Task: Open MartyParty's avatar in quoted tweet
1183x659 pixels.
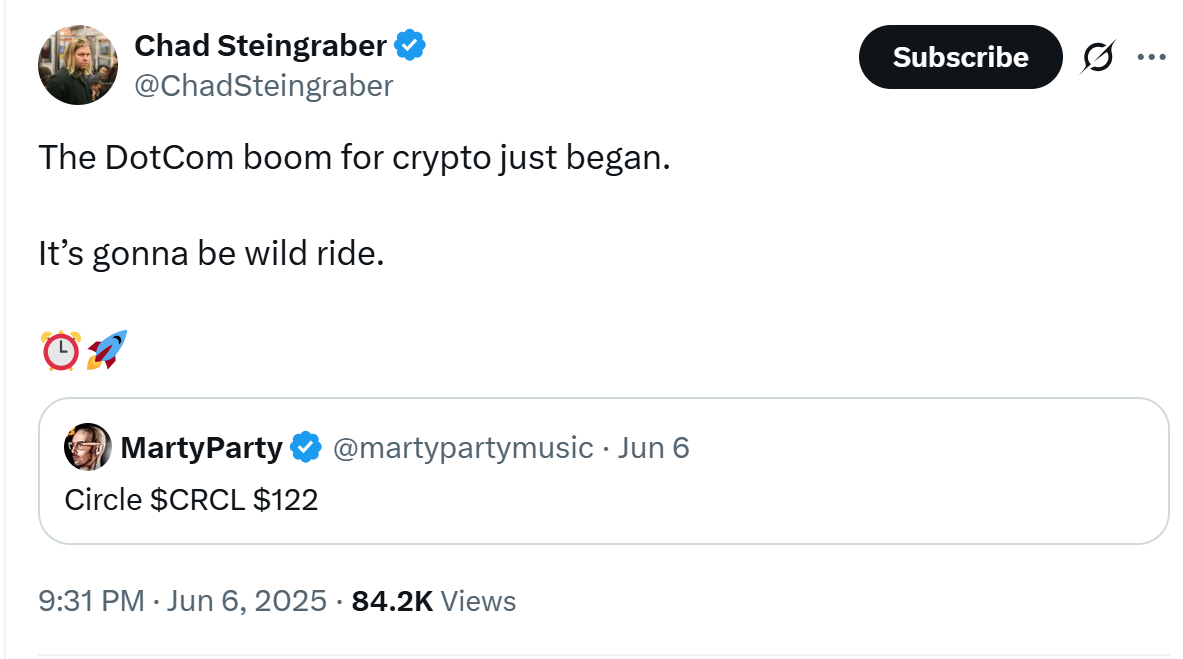Action: [87, 447]
